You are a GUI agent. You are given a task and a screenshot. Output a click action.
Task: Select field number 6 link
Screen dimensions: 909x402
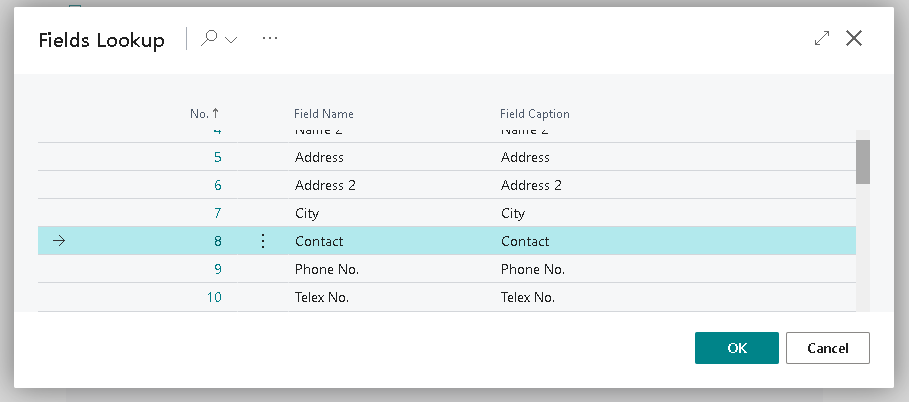pyautogui.click(x=218, y=185)
